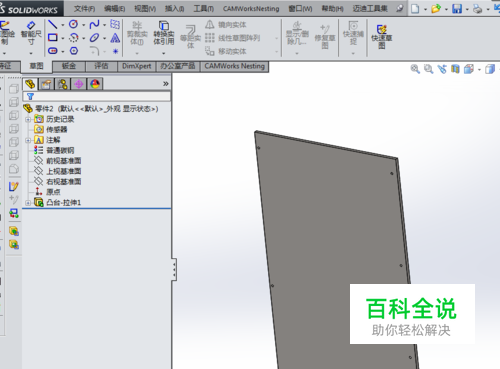Switch to the 办公室产品 tab

coord(178,66)
